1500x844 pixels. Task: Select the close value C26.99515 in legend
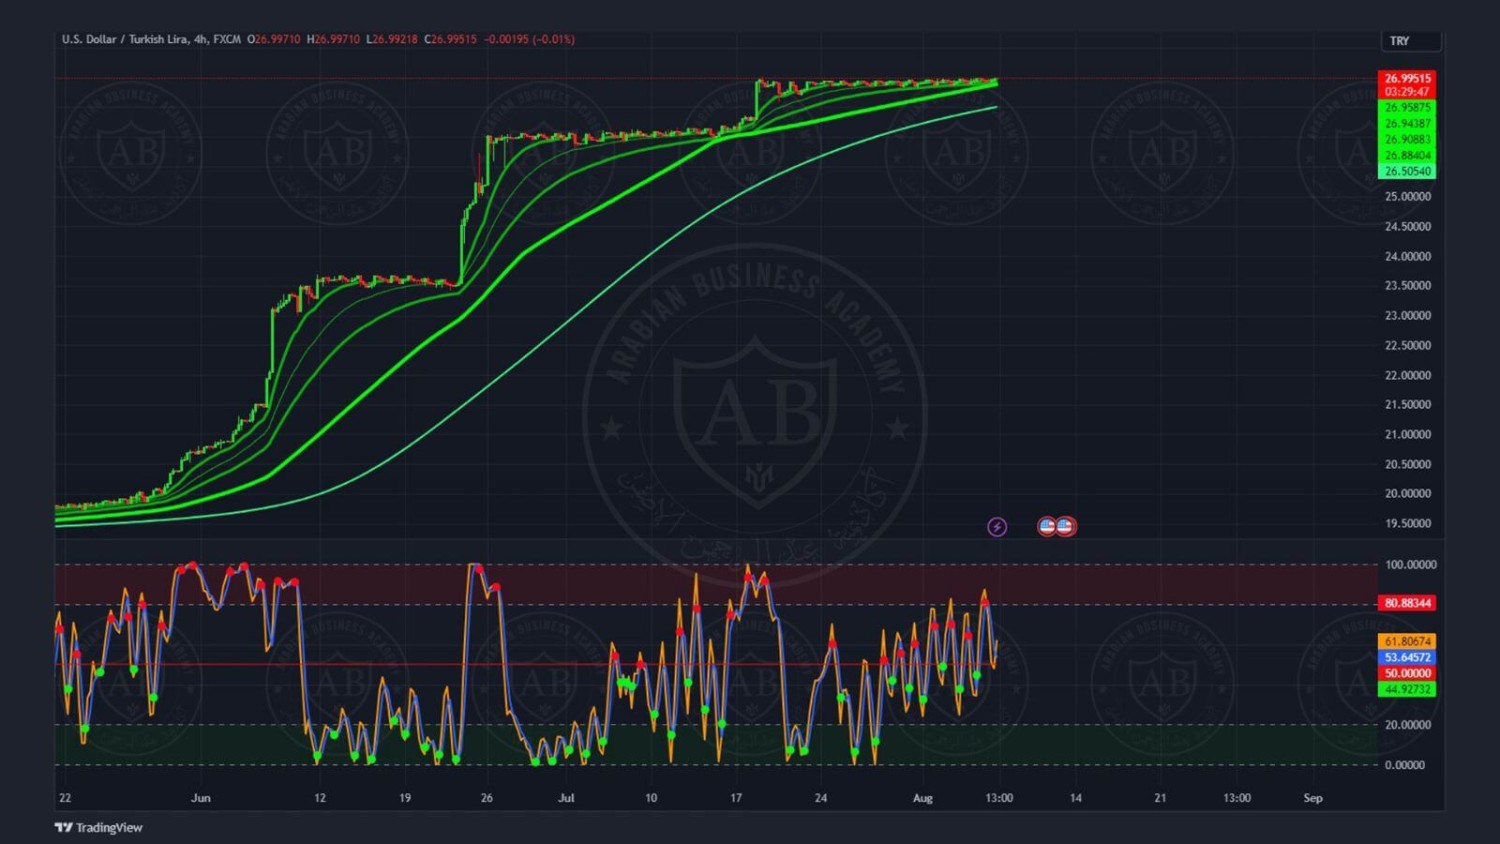click(451, 39)
